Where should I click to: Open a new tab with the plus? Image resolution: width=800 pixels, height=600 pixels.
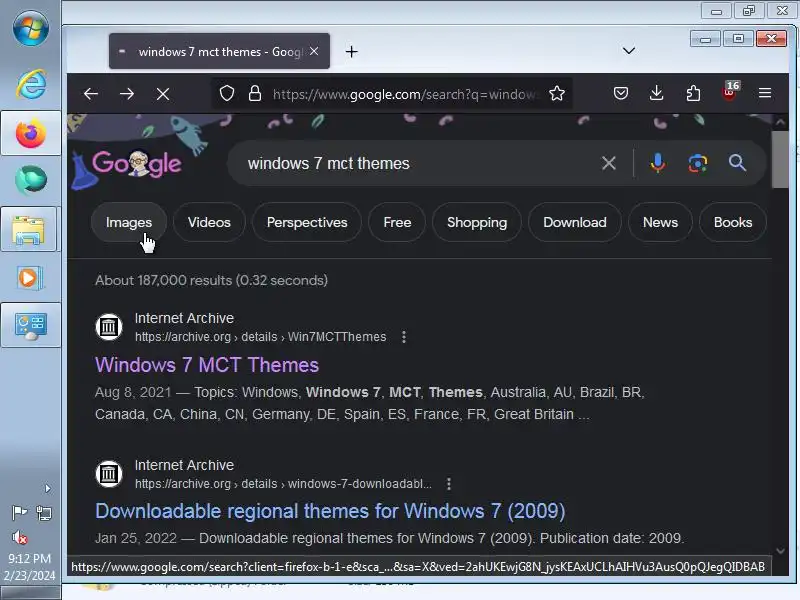pyautogui.click(x=352, y=52)
